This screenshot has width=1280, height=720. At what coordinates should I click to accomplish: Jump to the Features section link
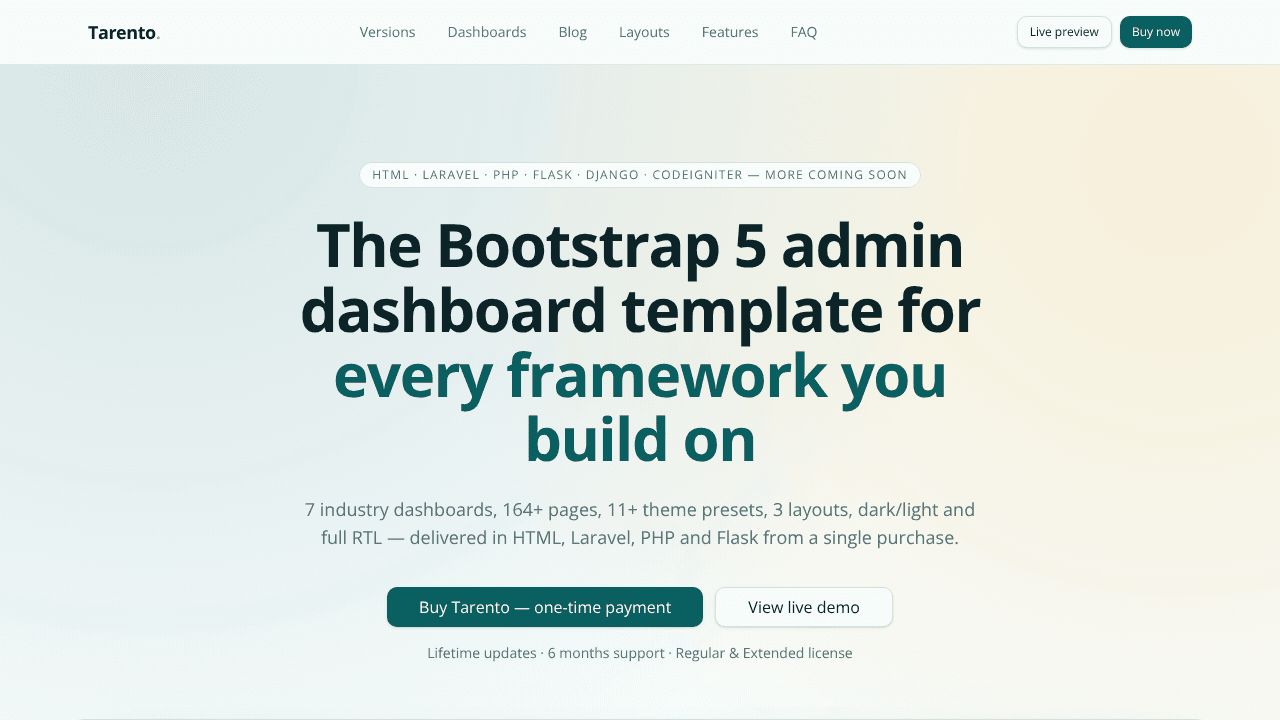pos(730,32)
